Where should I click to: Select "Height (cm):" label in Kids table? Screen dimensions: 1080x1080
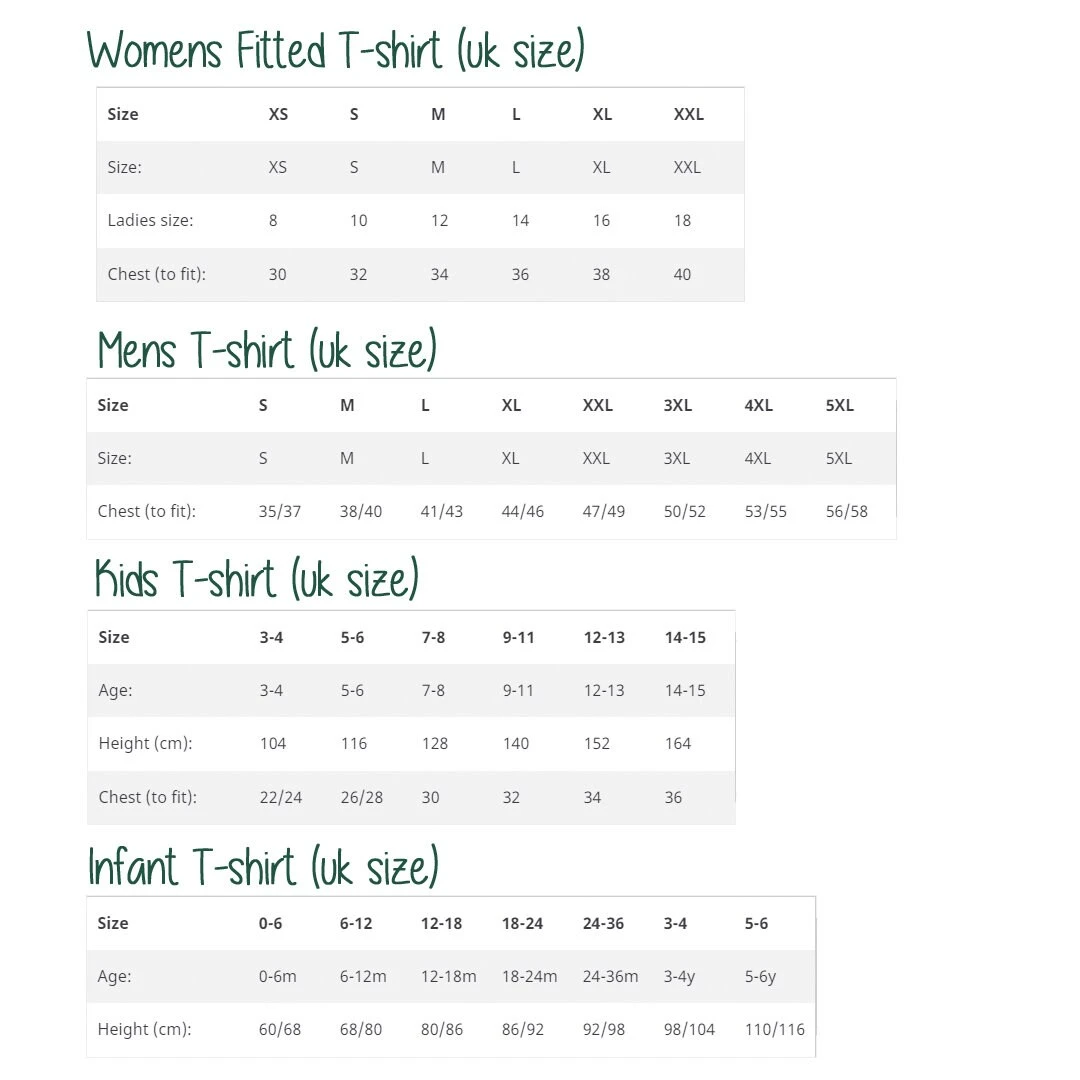tap(145, 743)
